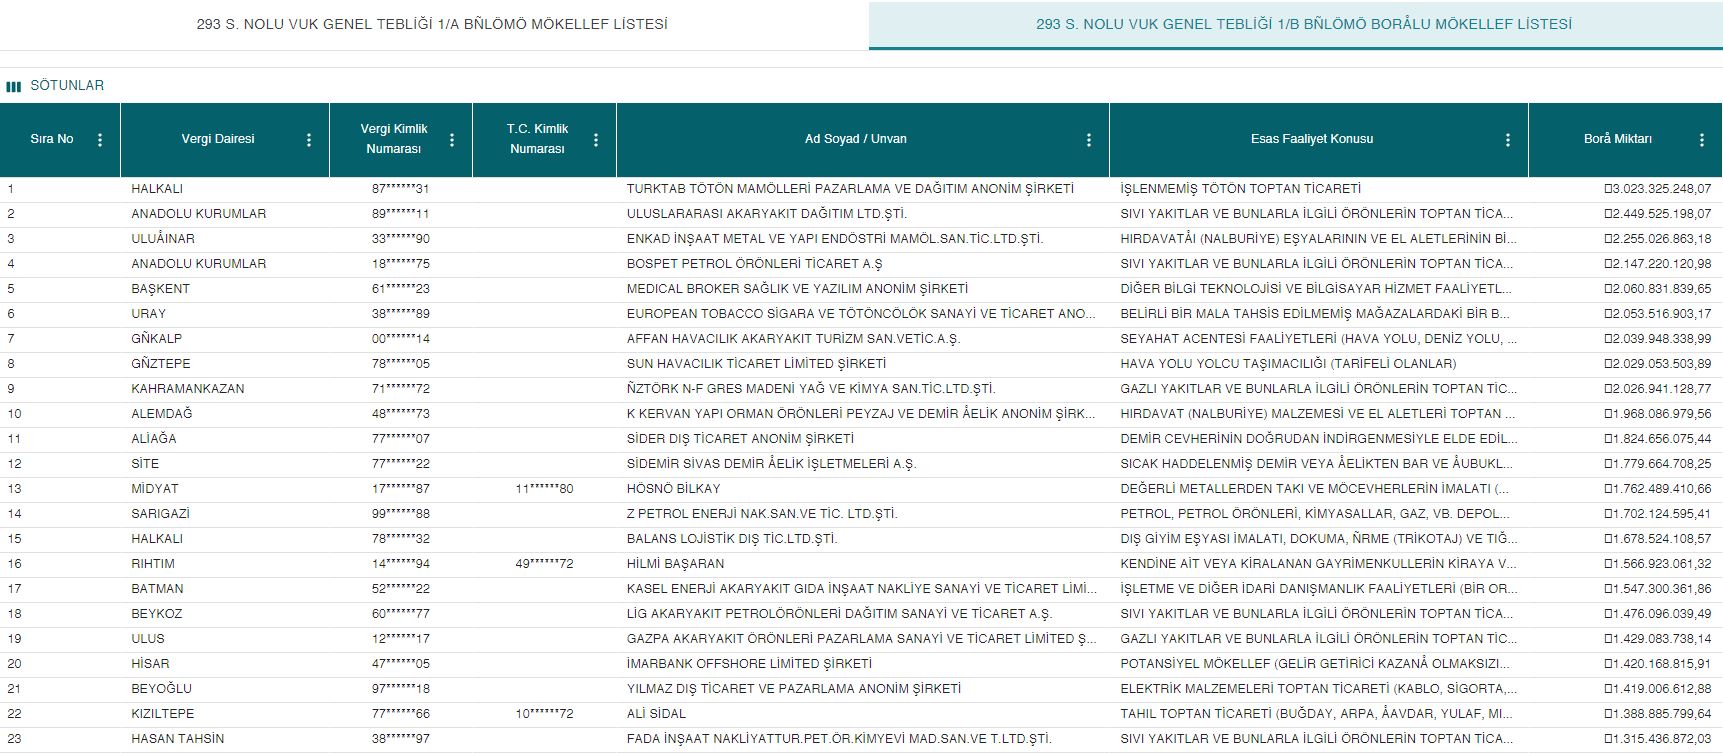Open the SÜTUNLAR column chooser

coord(67,86)
